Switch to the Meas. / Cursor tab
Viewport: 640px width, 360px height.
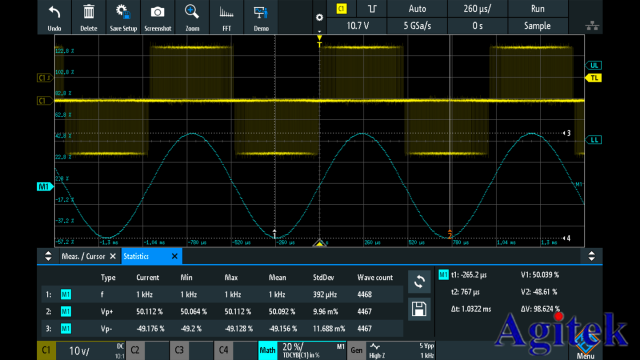[83, 256]
